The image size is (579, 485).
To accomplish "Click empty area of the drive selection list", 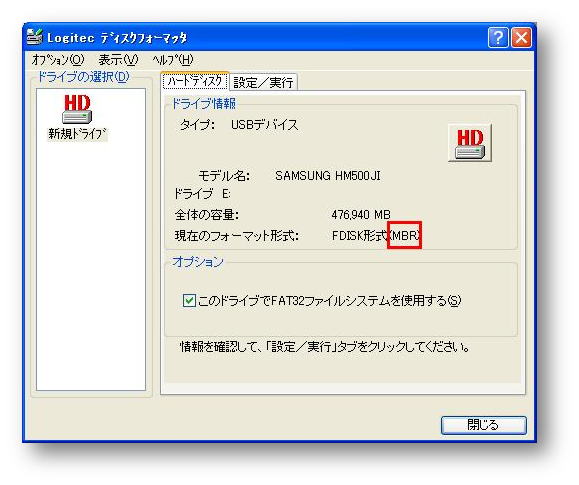I will point(91,266).
